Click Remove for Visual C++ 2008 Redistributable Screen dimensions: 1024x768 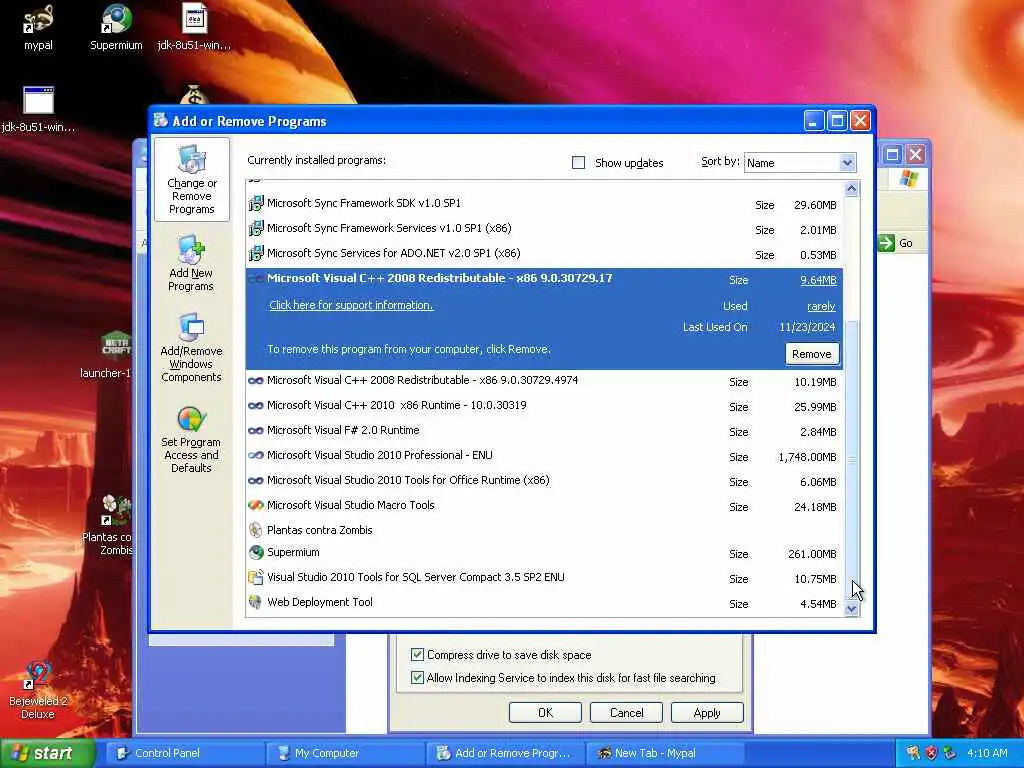tap(812, 354)
